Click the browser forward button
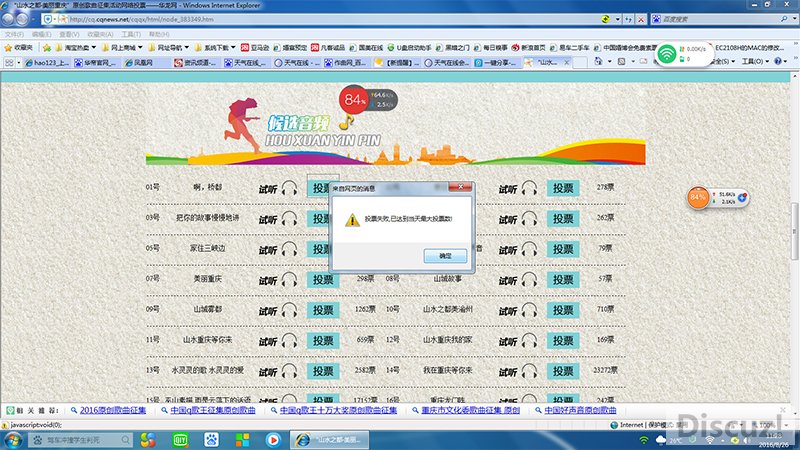This screenshot has height=450, width=800. click(22, 19)
